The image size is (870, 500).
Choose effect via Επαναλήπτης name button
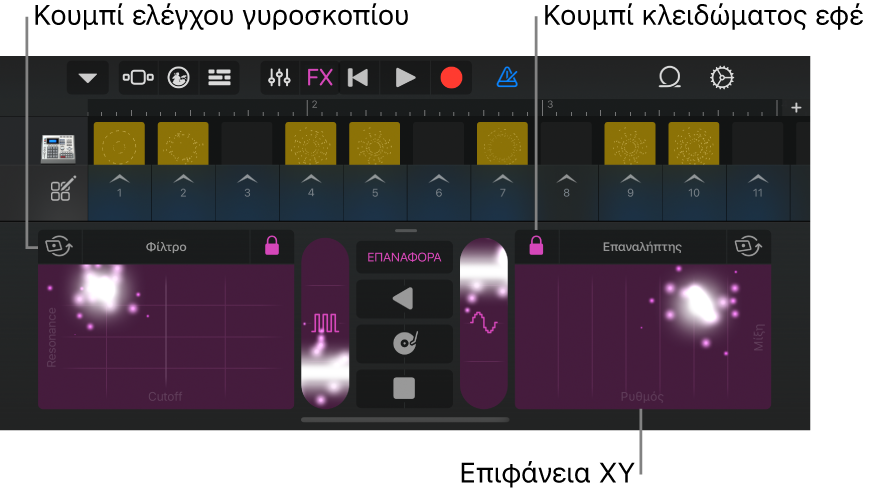point(643,246)
